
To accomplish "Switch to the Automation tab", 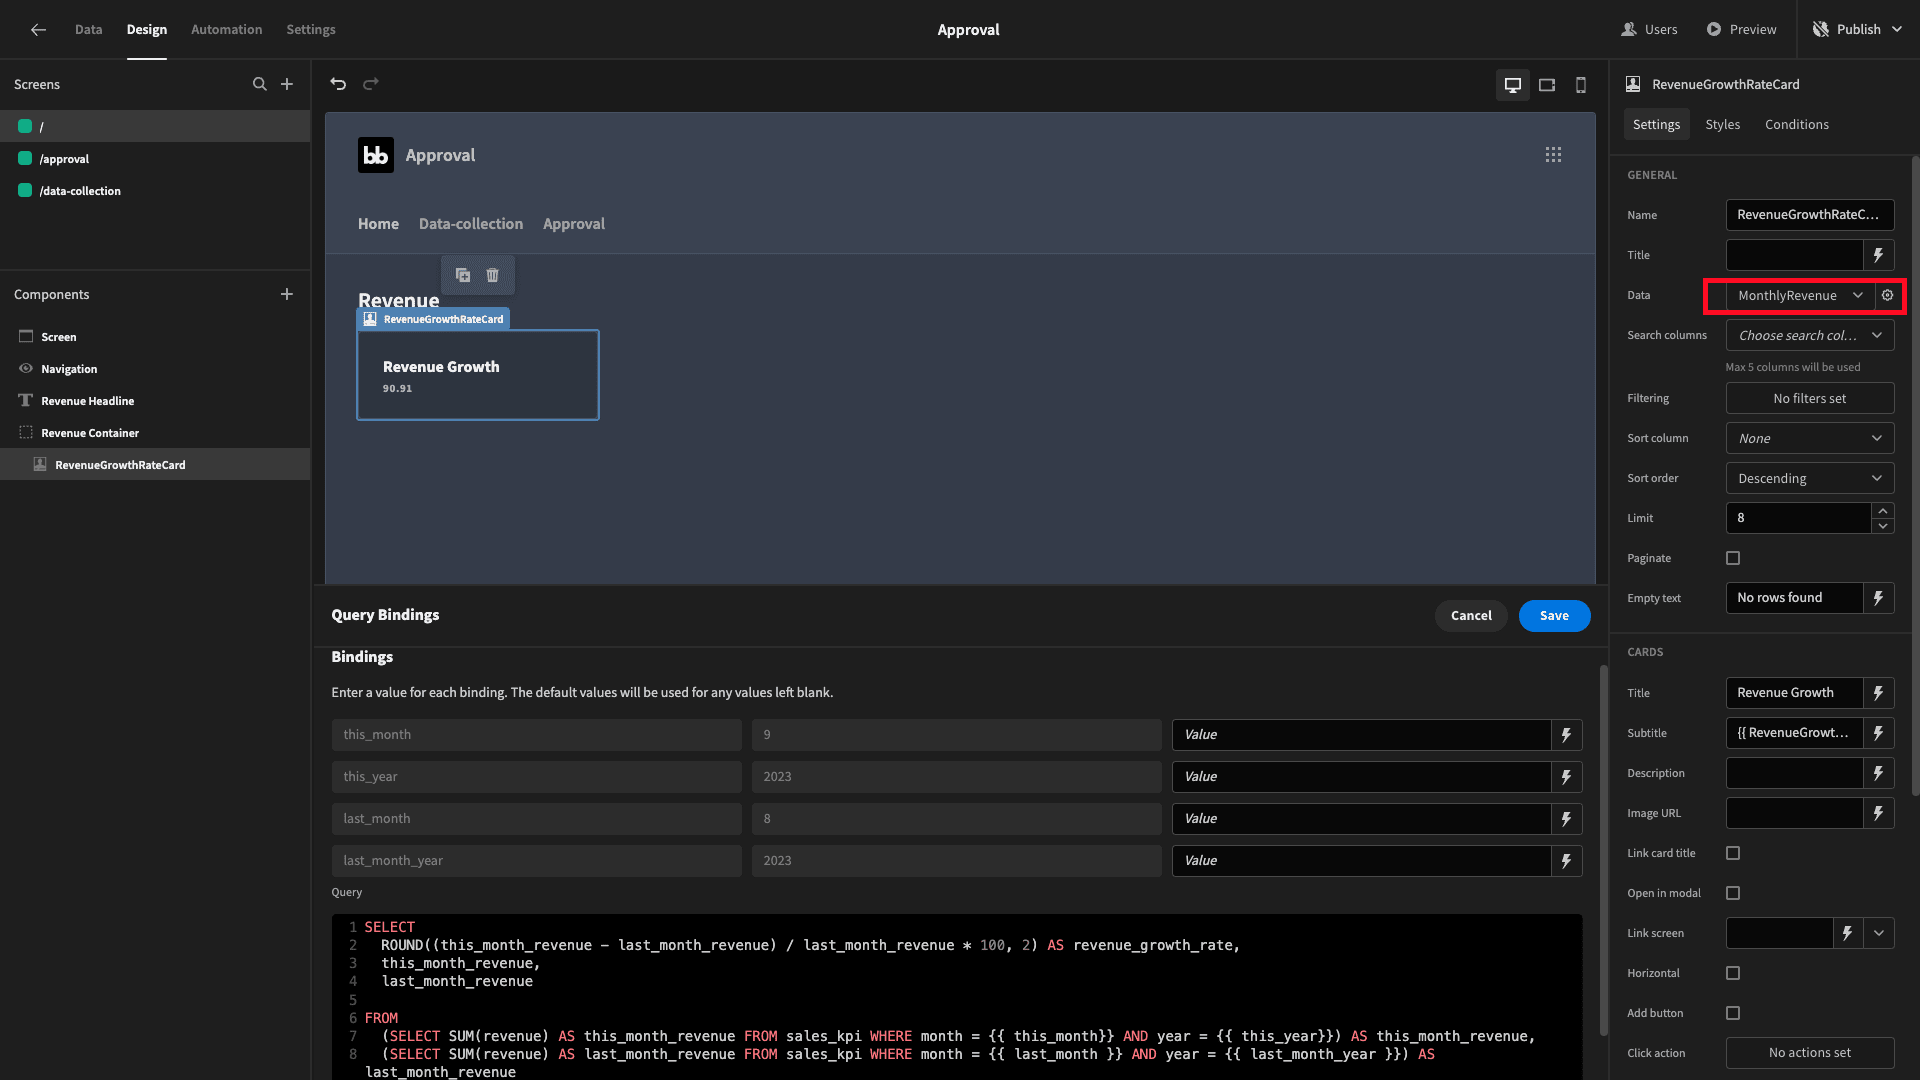I will click(x=227, y=30).
